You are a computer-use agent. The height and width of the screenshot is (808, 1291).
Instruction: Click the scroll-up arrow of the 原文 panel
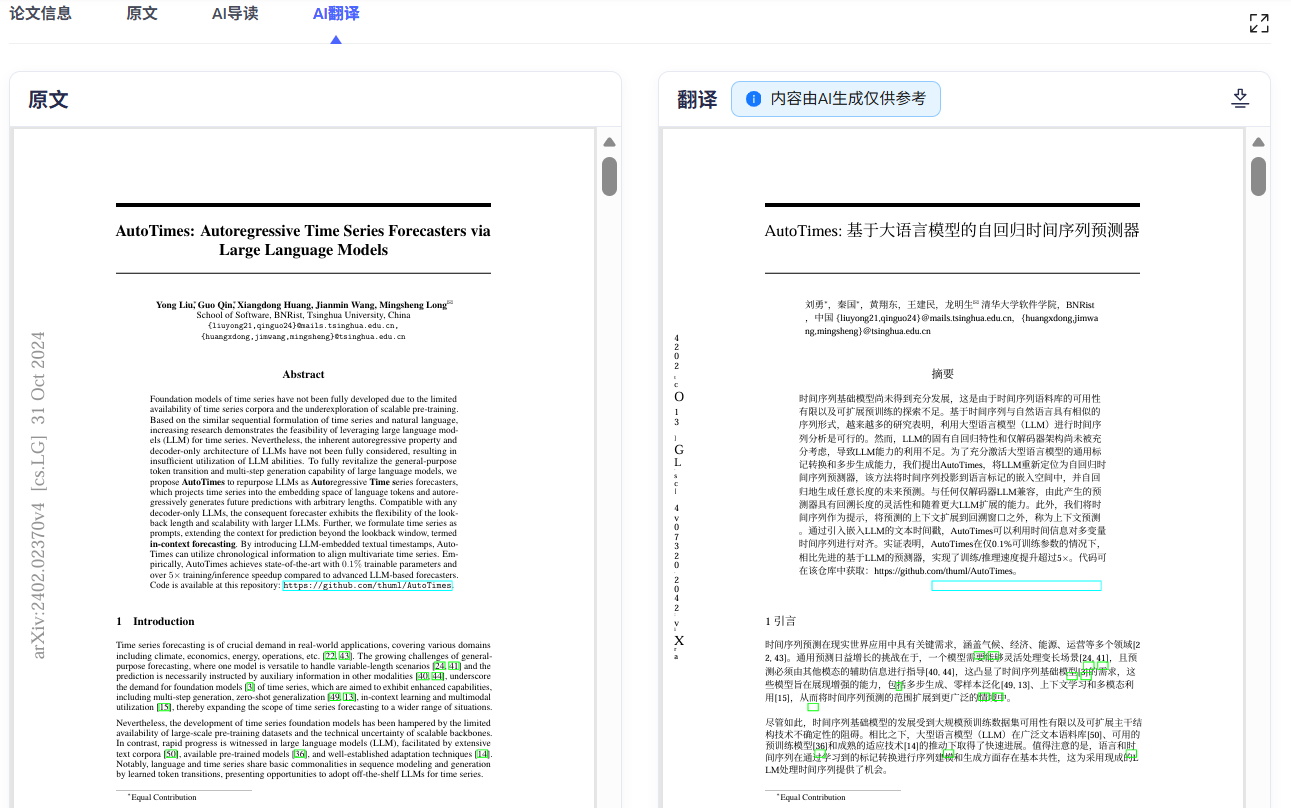coord(609,142)
